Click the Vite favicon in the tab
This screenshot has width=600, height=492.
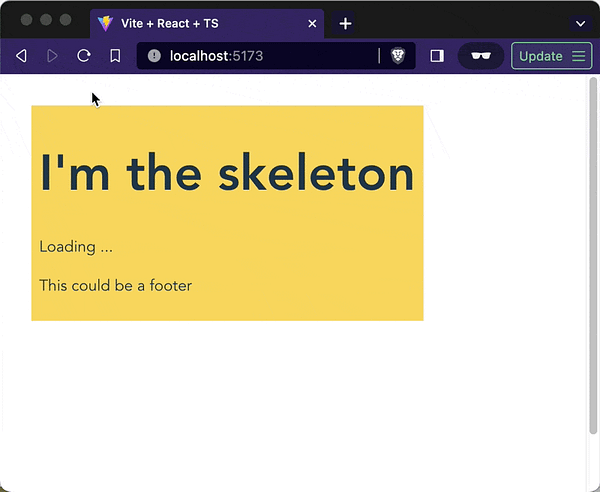[105, 24]
